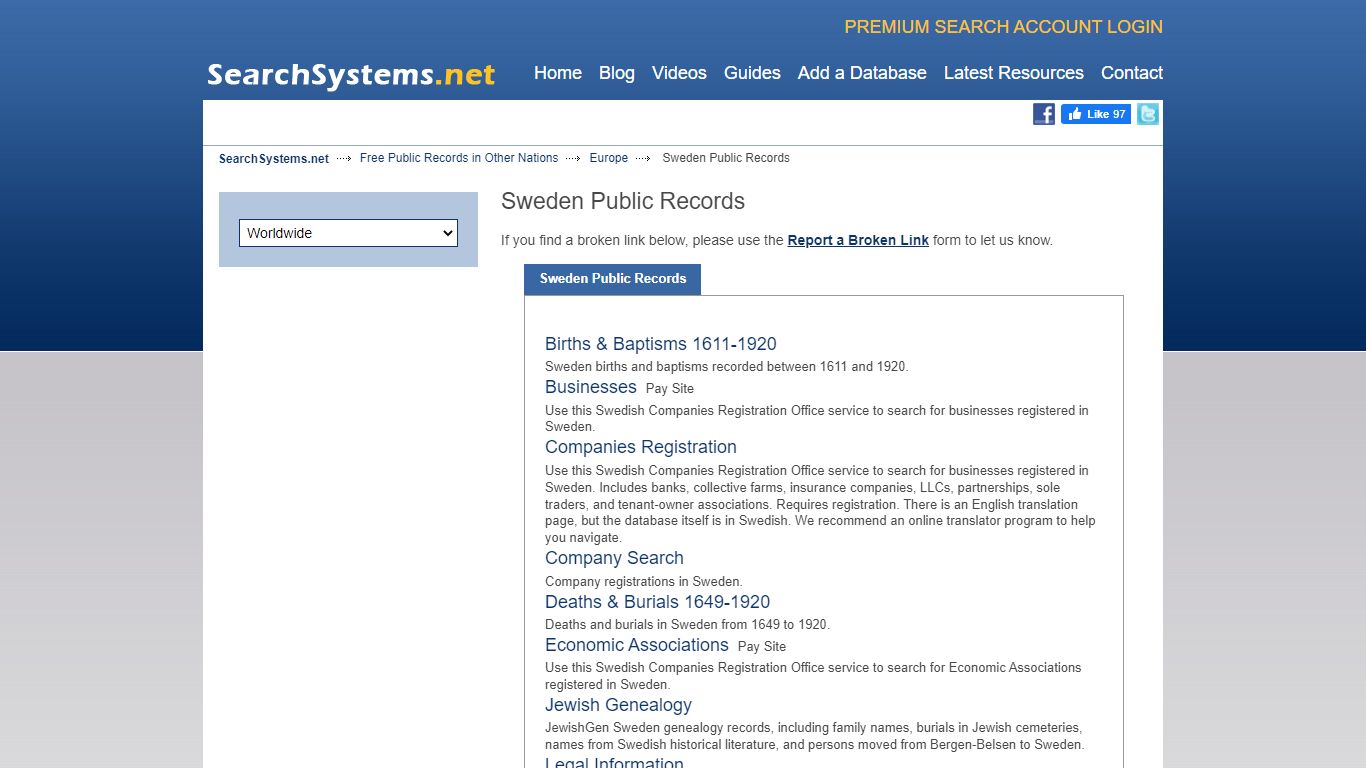This screenshot has height=768, width=1366.
Task: Click 'Deaths and burials in Sweden' description
Action: pos(688,624)
